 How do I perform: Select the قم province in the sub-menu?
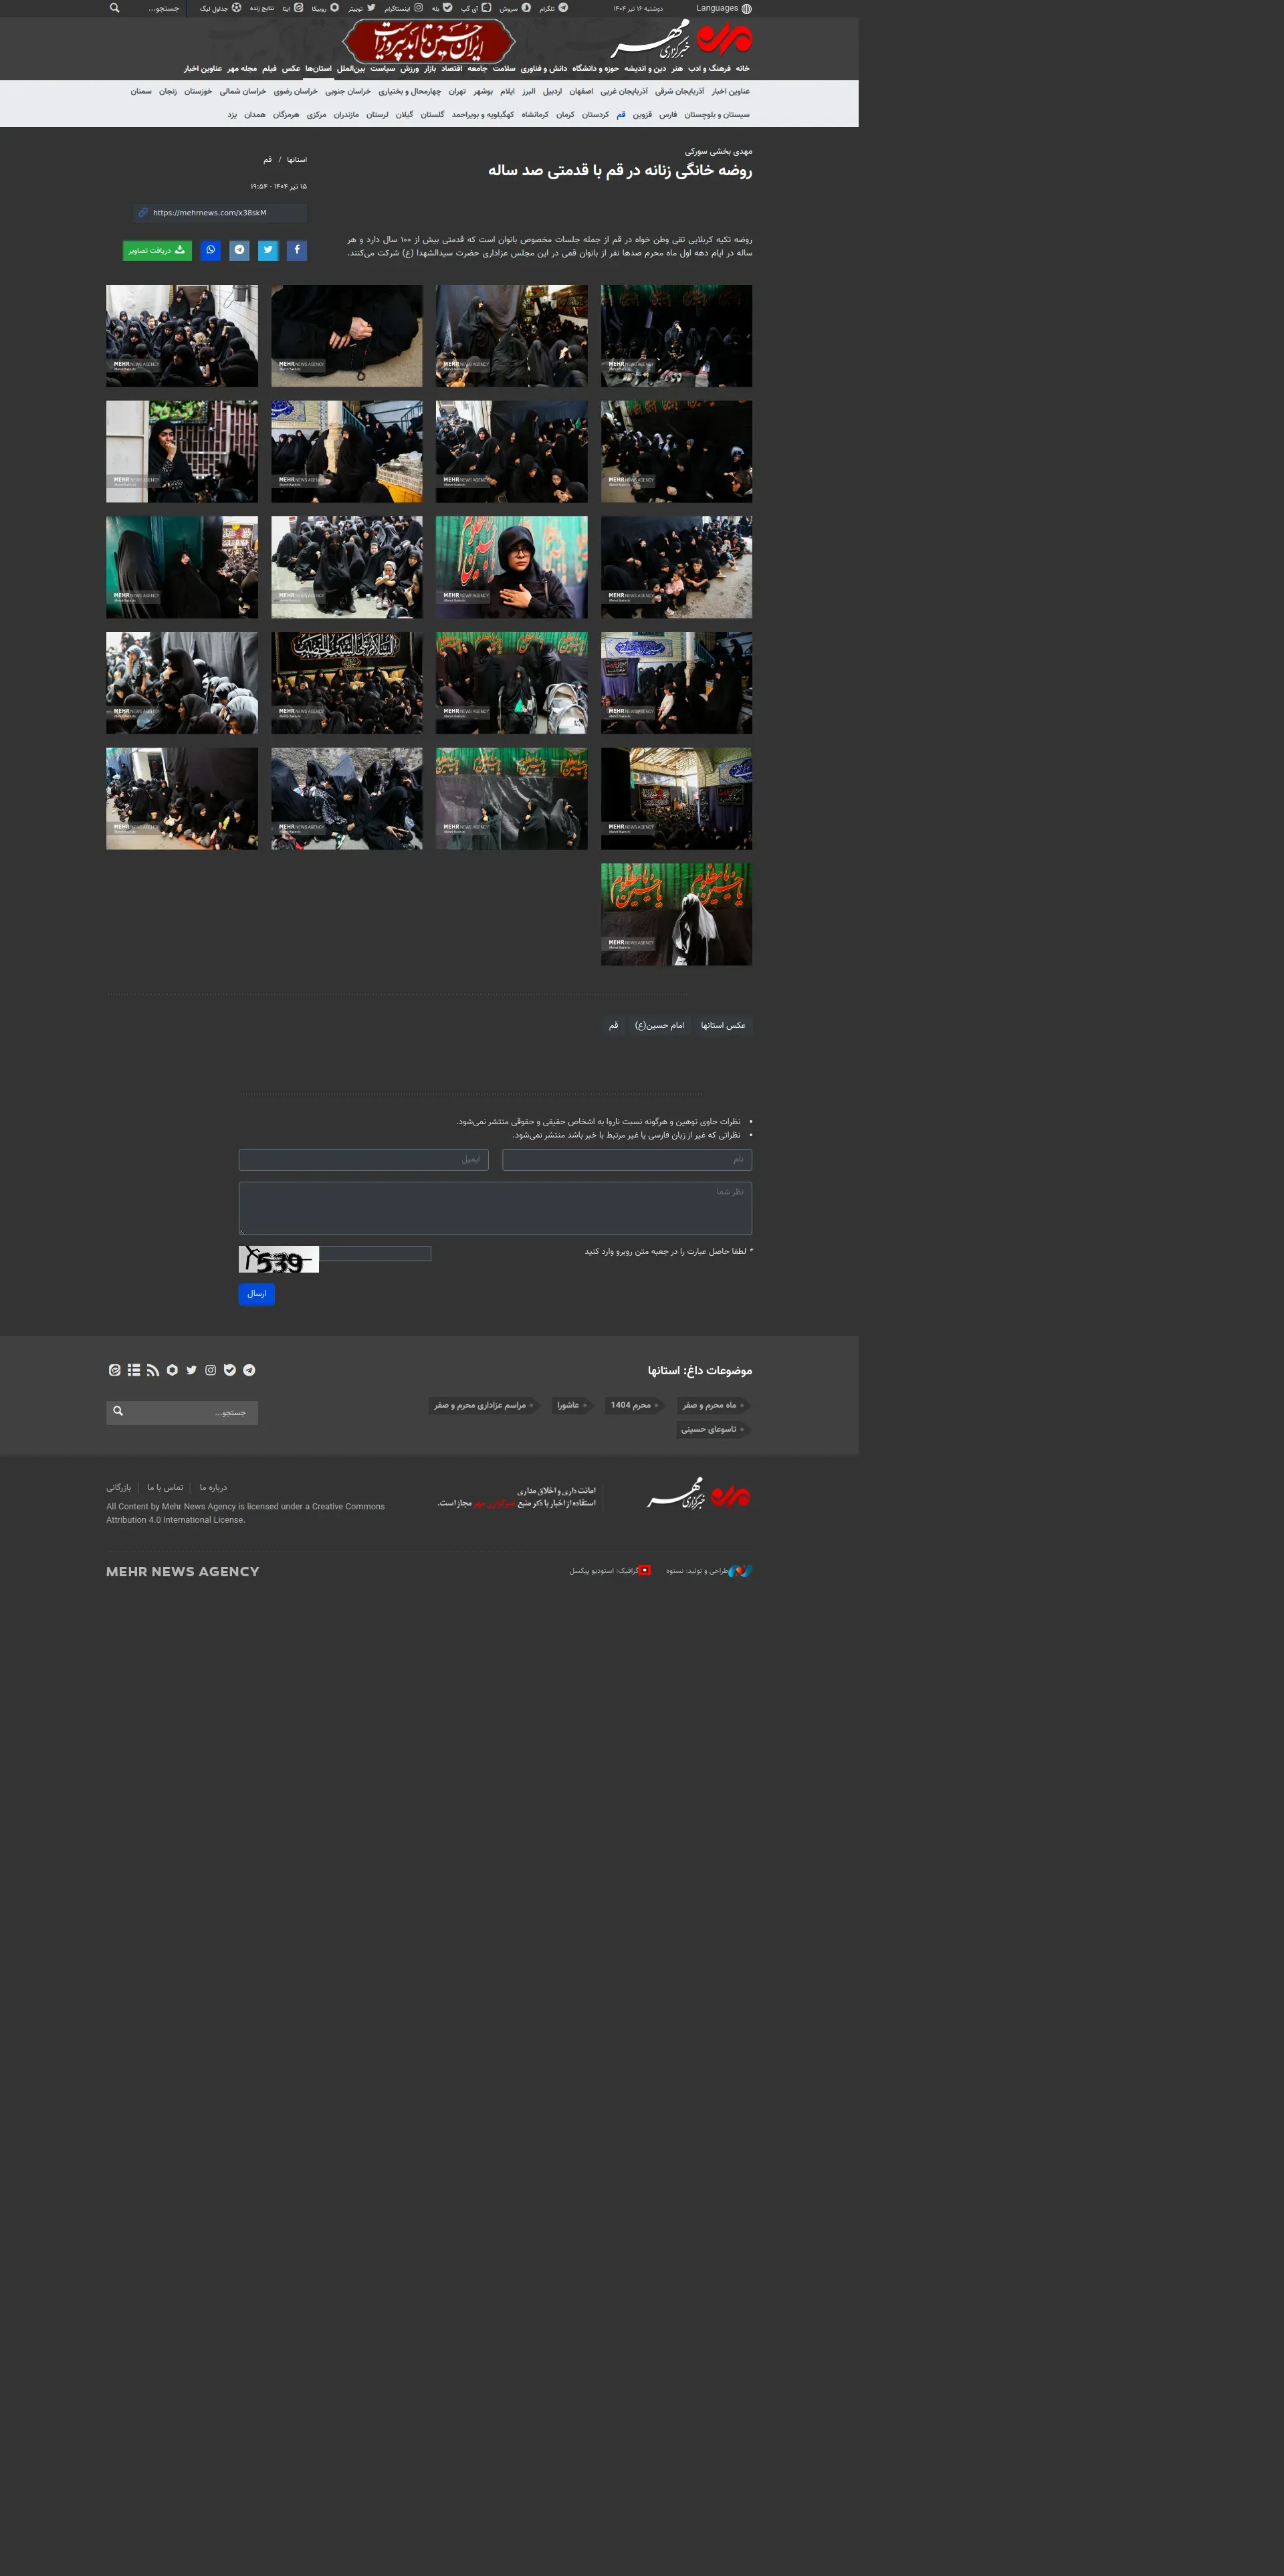click(x=621, y=115)
